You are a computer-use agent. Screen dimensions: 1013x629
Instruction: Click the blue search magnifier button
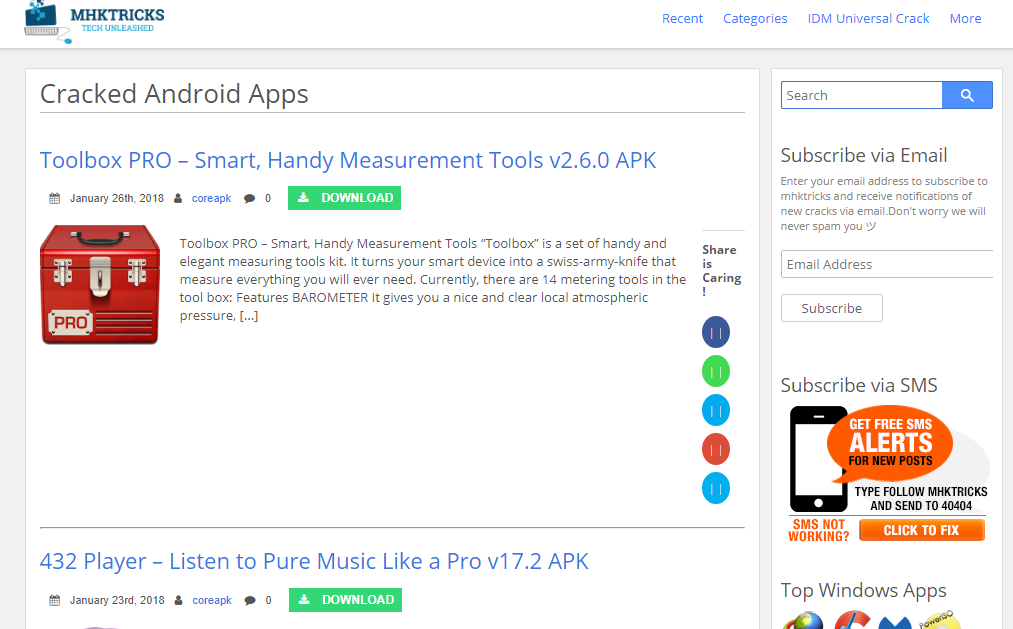click(966, 95)
